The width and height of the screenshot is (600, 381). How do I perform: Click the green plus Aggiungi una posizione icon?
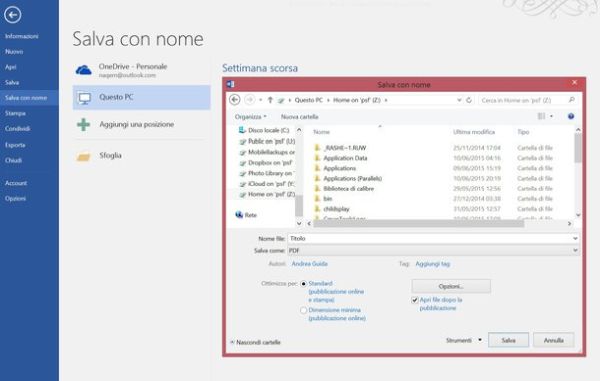[x=83, y=125]
